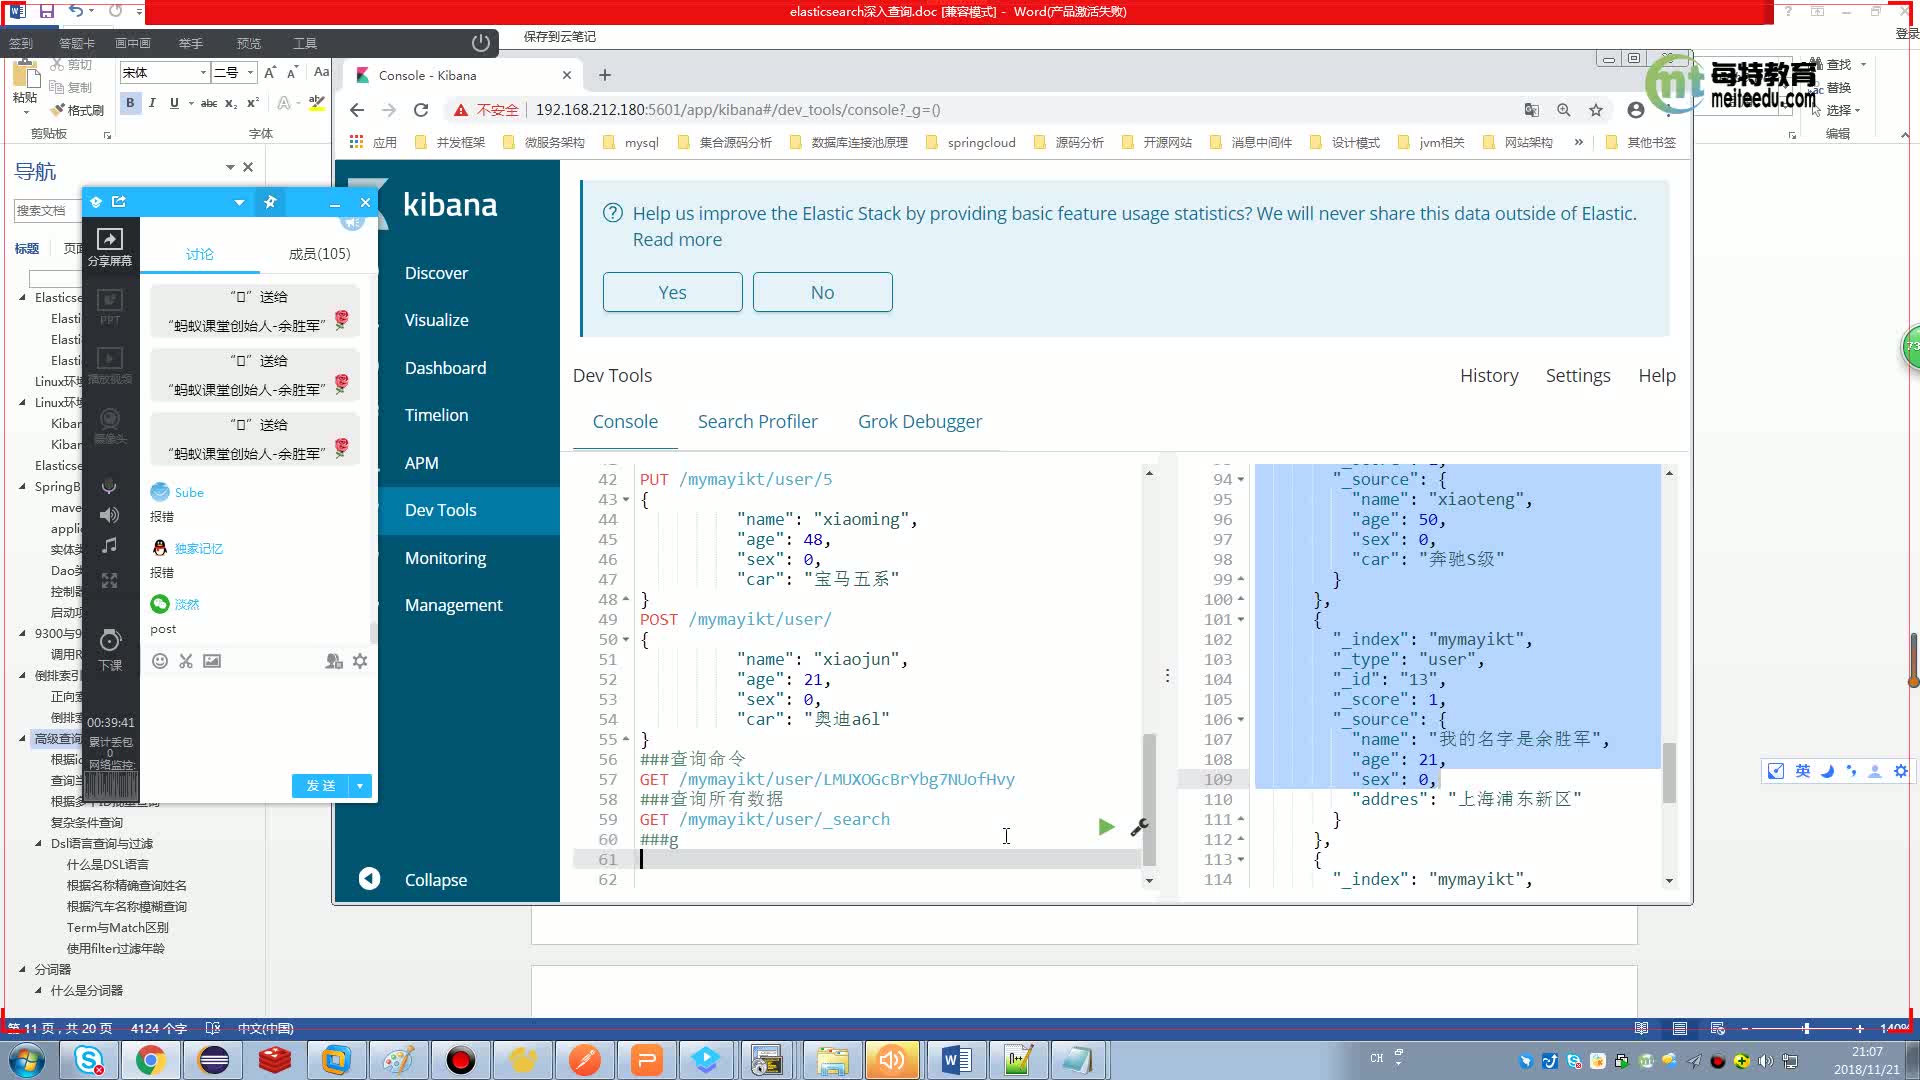Click the 发送 send button in chat

(321, 786)
